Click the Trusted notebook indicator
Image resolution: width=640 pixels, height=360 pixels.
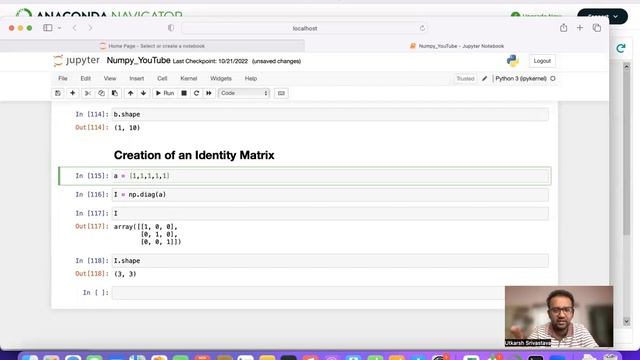[x=465, y=78]
